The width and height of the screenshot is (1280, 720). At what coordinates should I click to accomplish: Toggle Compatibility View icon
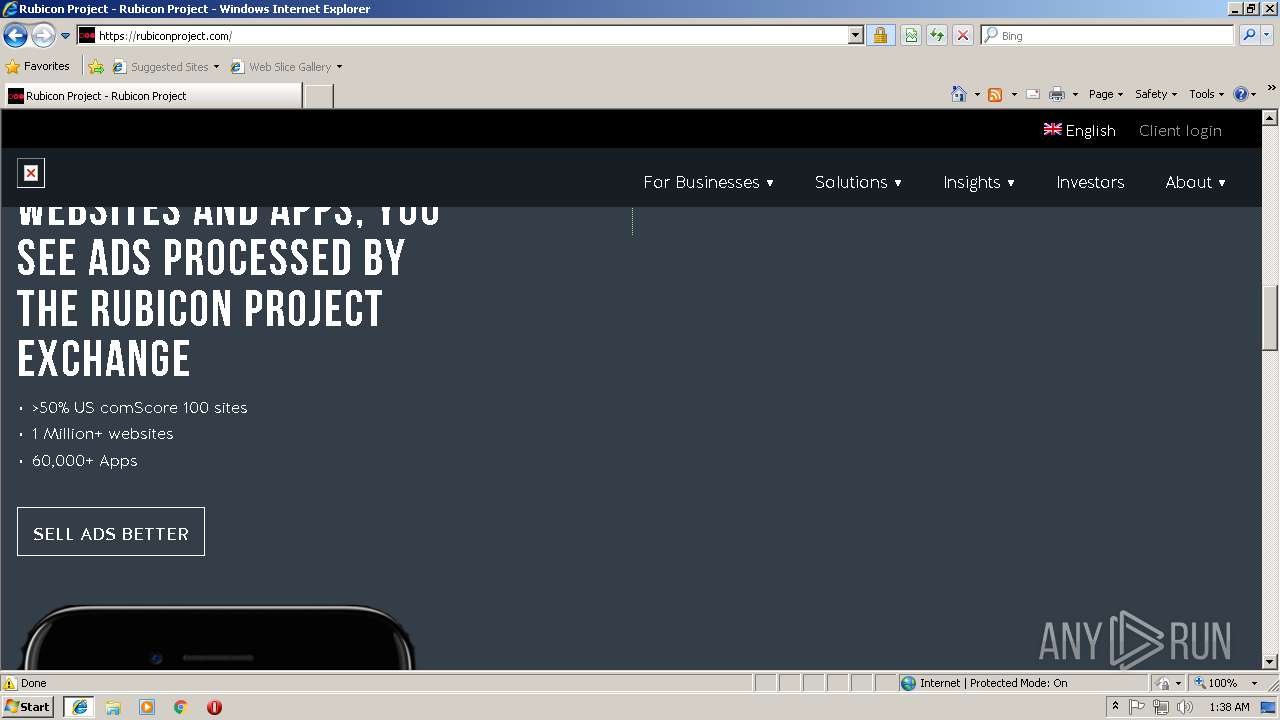pos(911,35)
